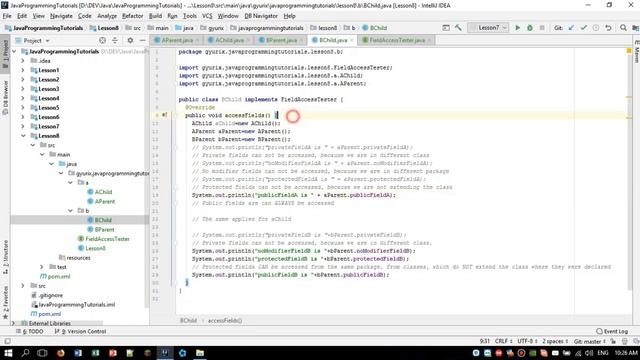Expand the Lesson7 module
Image resolution: width=640 pixels, height=360 pixels.
pyautogui.click(x=23, y=126)
